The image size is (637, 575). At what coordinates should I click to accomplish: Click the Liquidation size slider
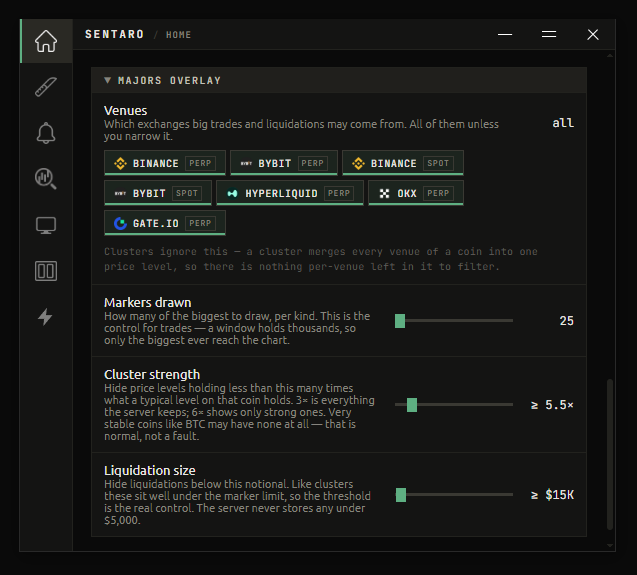pyautogui.click(x=454, y=495)
